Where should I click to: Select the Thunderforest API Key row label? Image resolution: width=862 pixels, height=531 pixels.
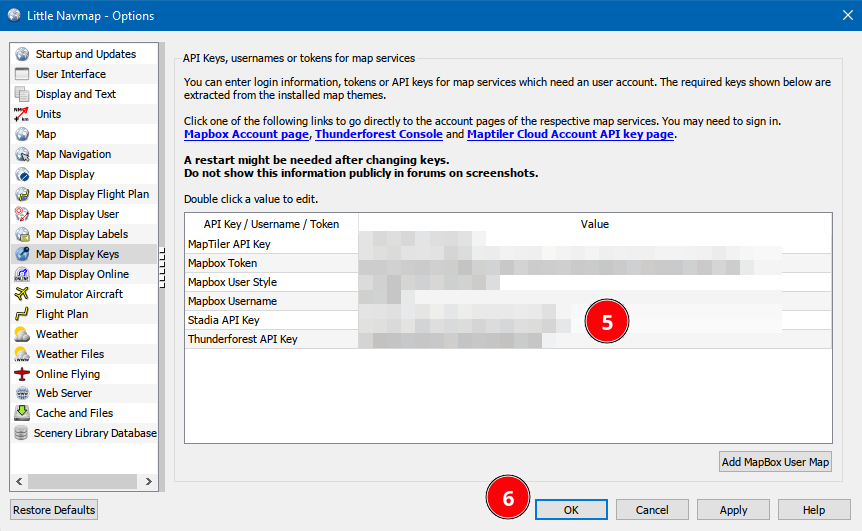(242, 339)
